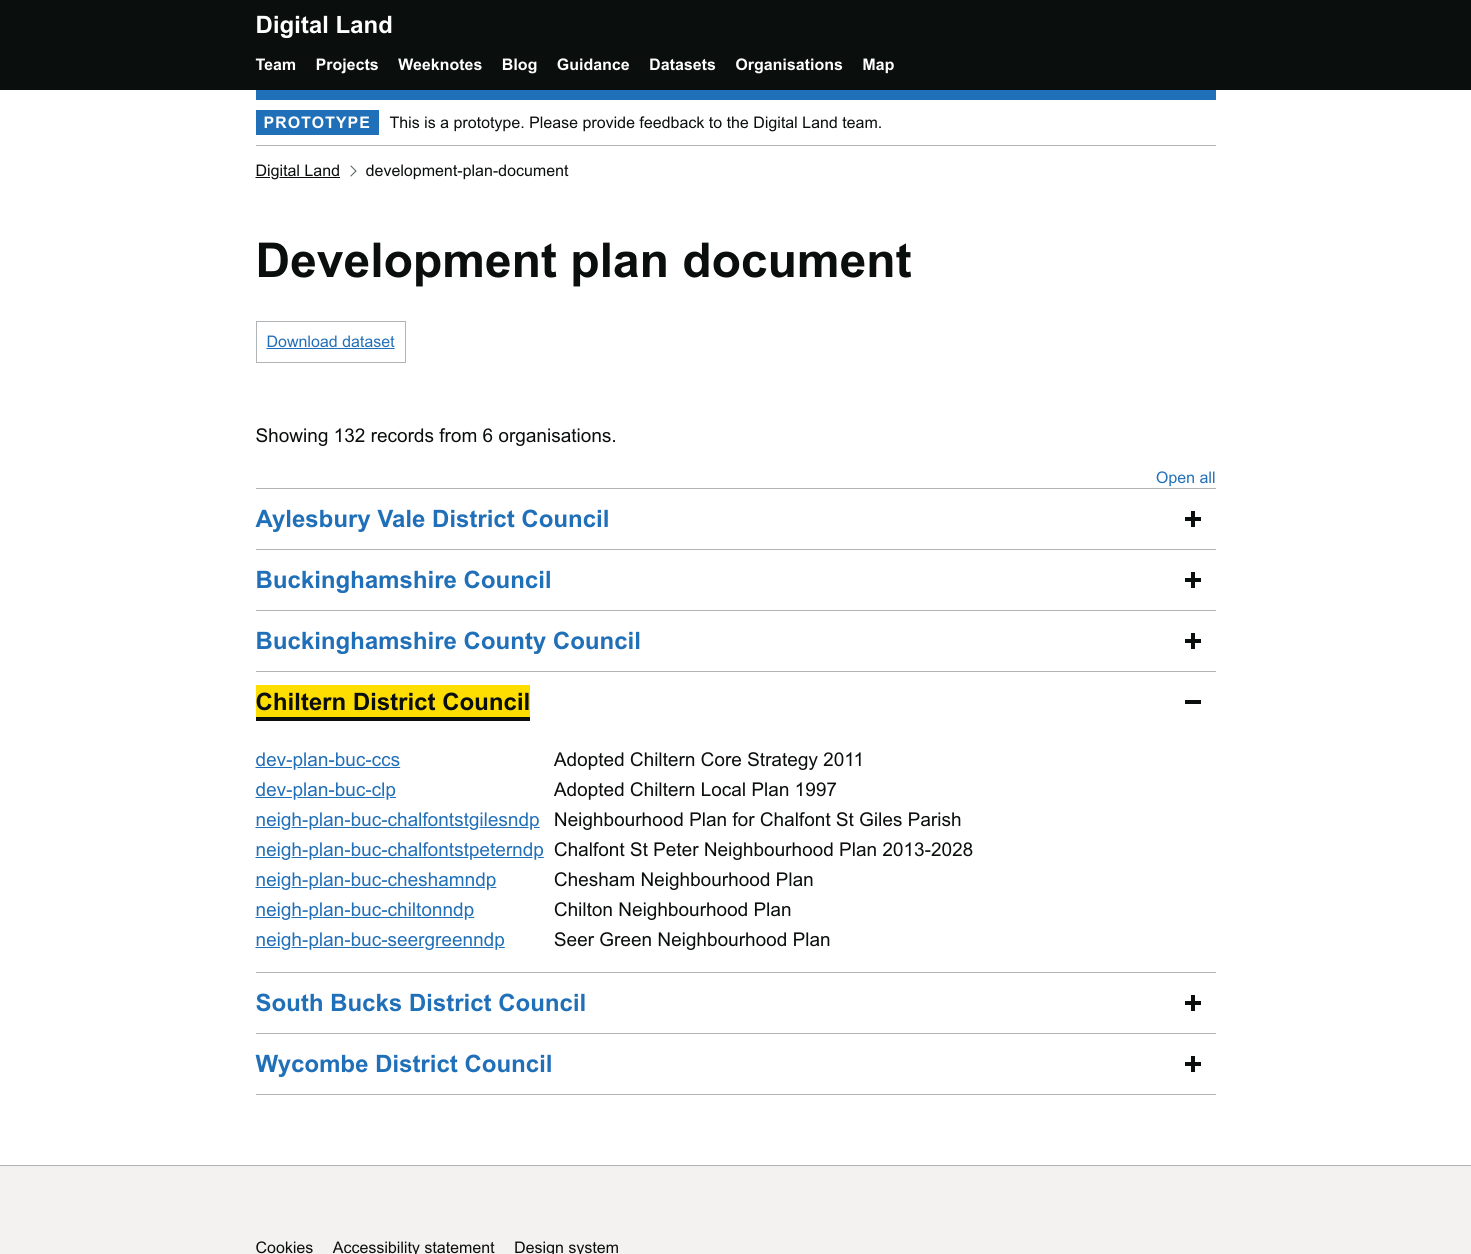Expand South Bucks District Council section heading
Image resolution: width=1471 pixels, height=1254 pixels.
(x=421, y=1003)
